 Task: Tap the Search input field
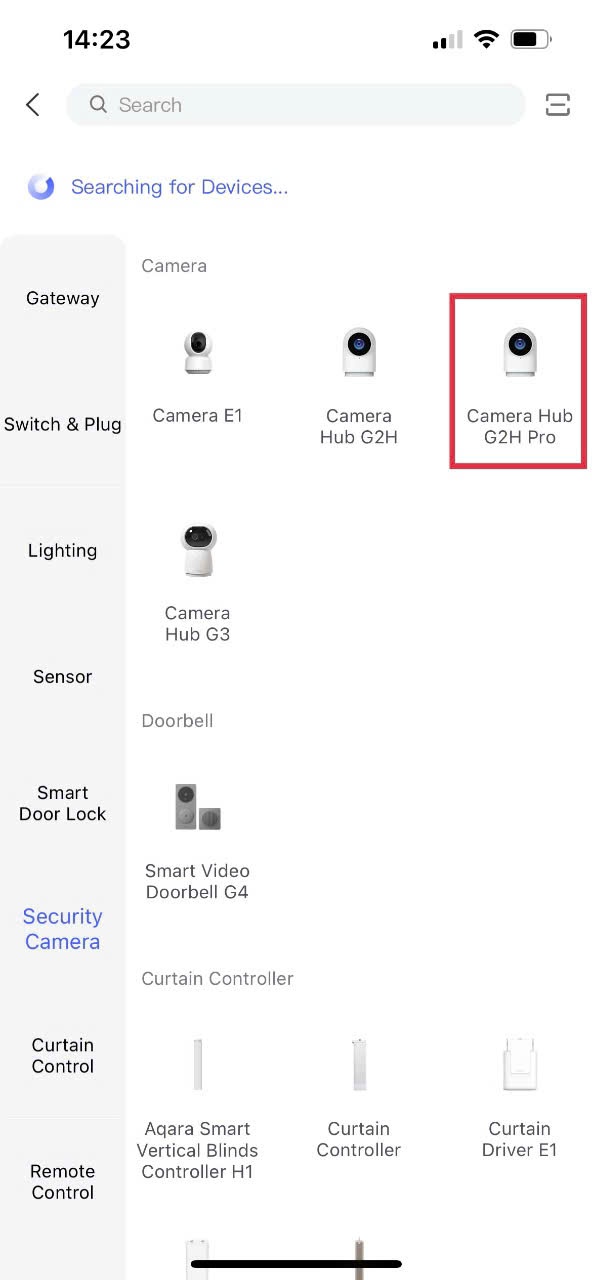[x=295, y=104]
